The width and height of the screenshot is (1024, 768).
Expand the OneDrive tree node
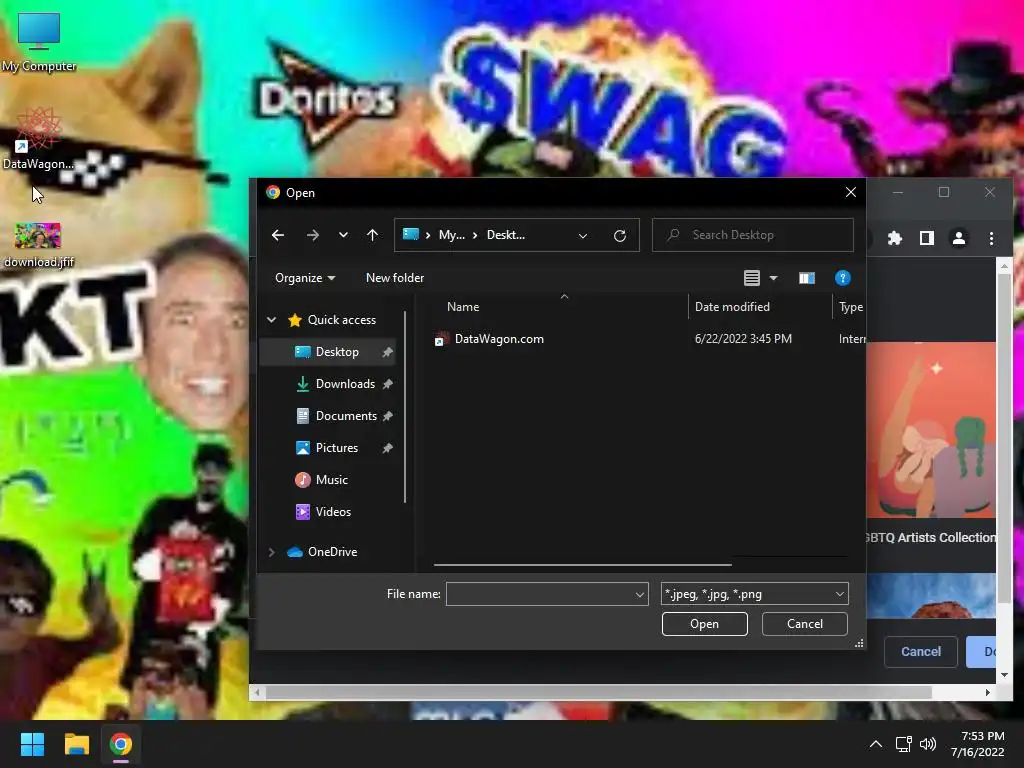pos(271,552)
